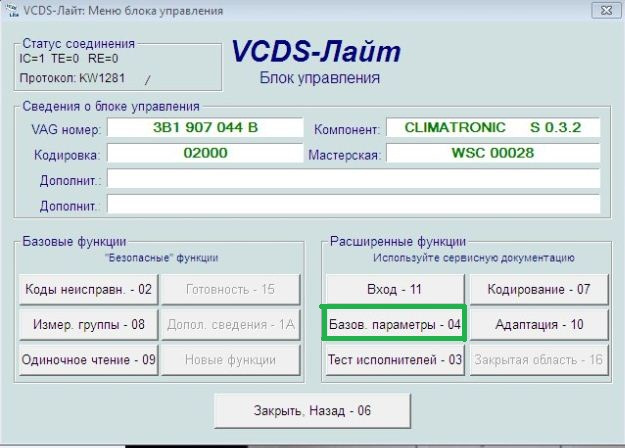This screenshot has height=448, width=625.
Task: Click the Базовые функции group label
Action: 74,241
